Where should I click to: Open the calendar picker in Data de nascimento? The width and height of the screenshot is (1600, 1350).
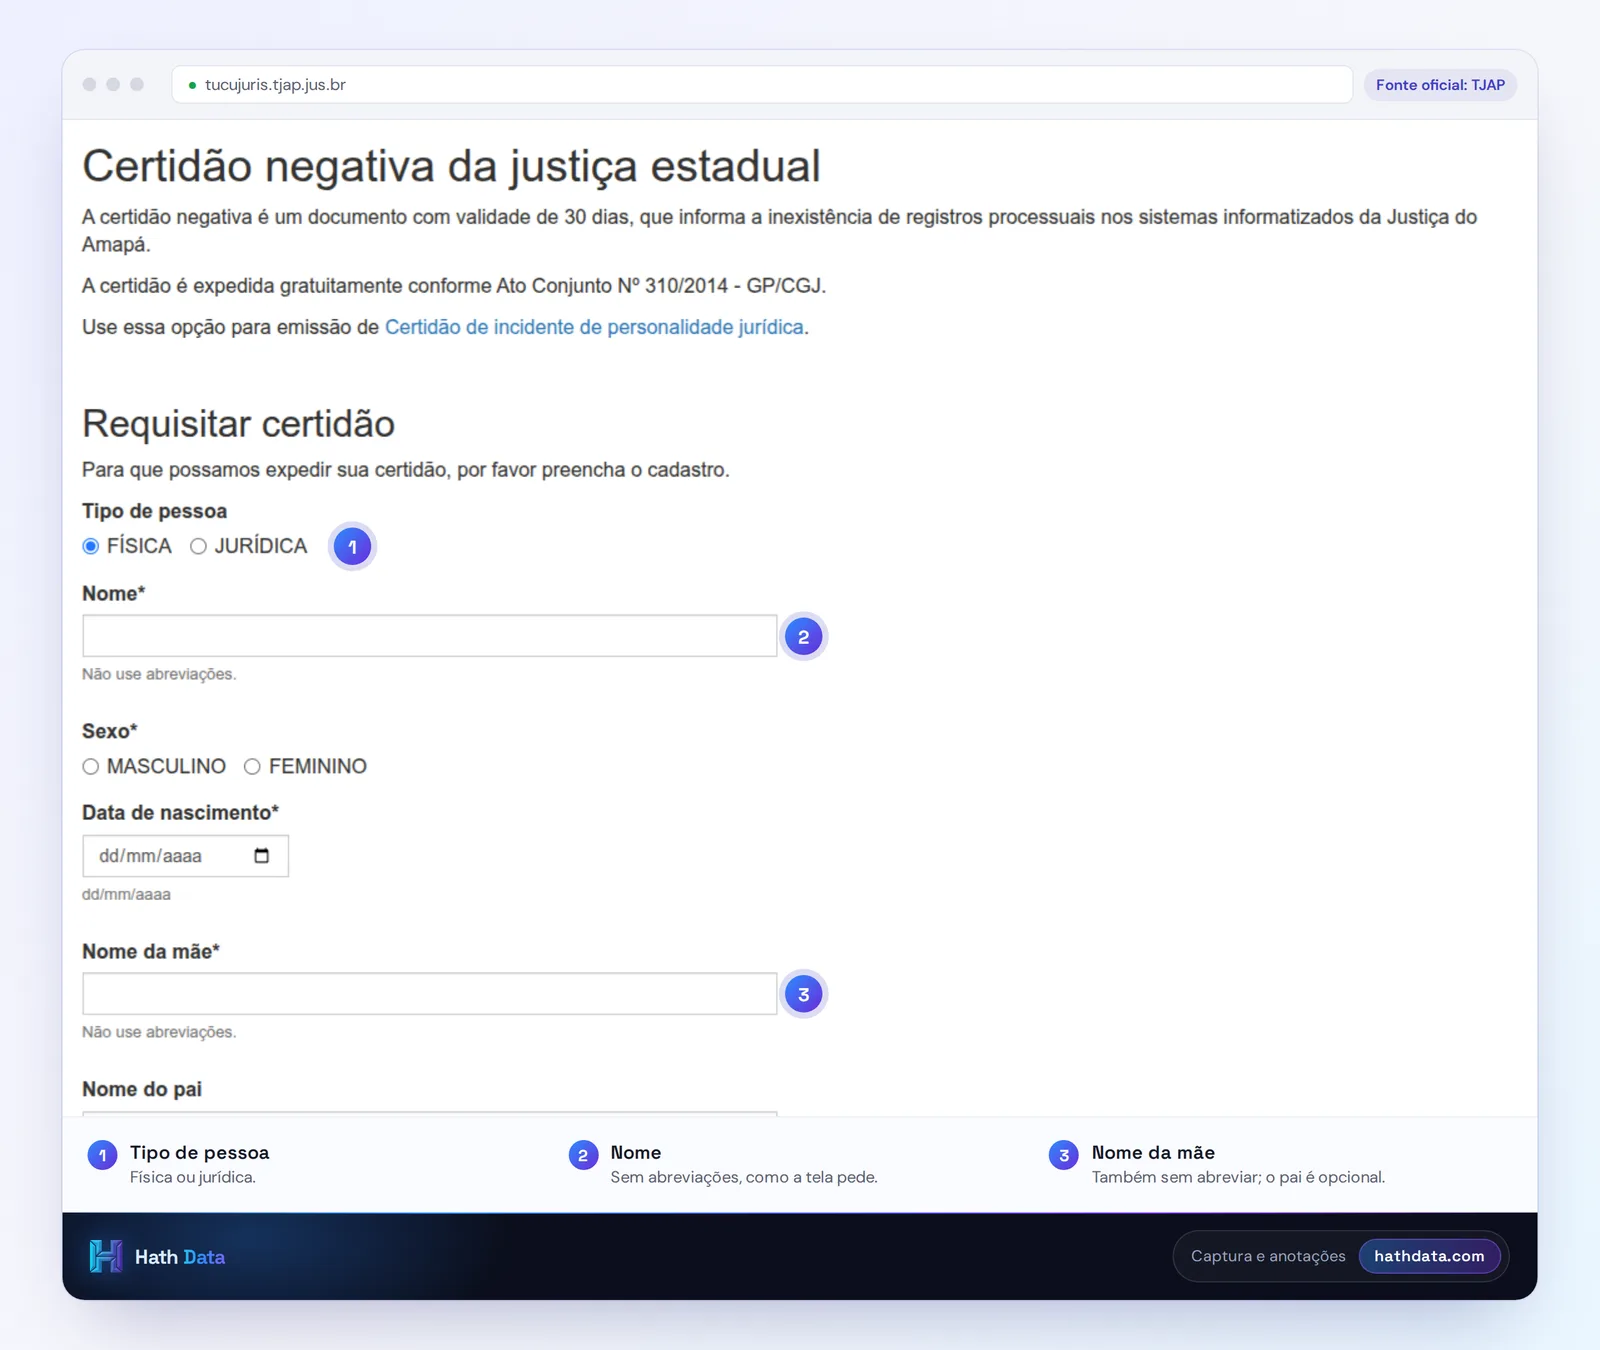(x=262, y=856)
